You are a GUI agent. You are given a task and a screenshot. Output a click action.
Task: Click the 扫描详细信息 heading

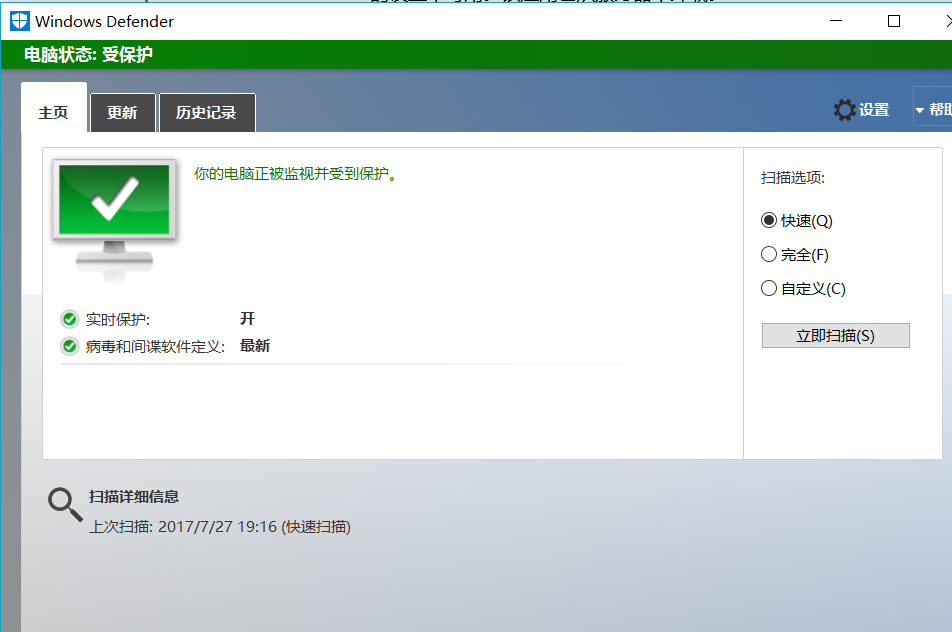click(x=134, y=497)
